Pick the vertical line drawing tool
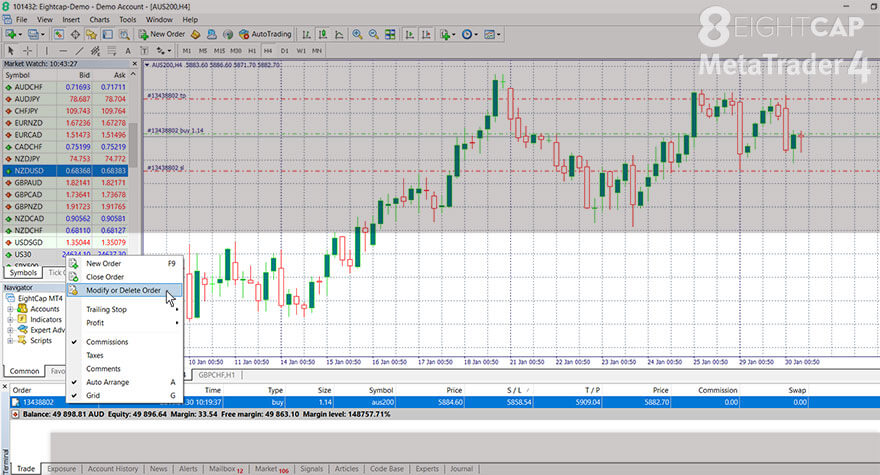Screen dimensions: 880x475 47,51
